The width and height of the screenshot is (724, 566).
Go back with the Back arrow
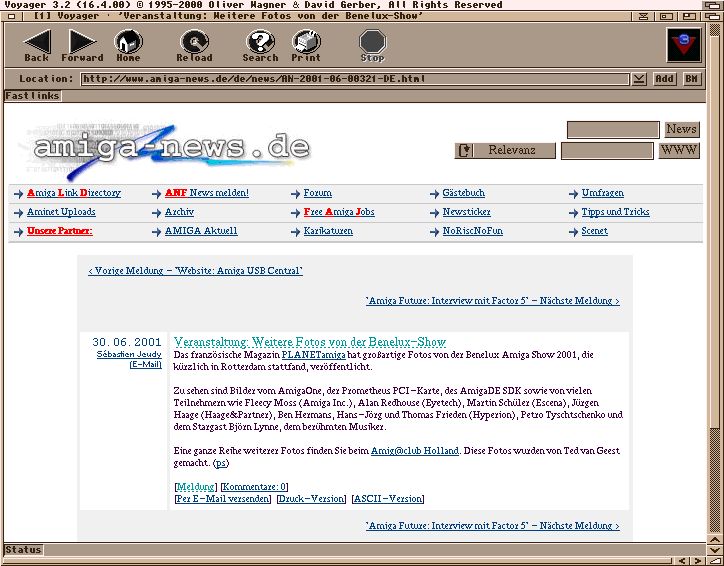[x=36, y=46]
